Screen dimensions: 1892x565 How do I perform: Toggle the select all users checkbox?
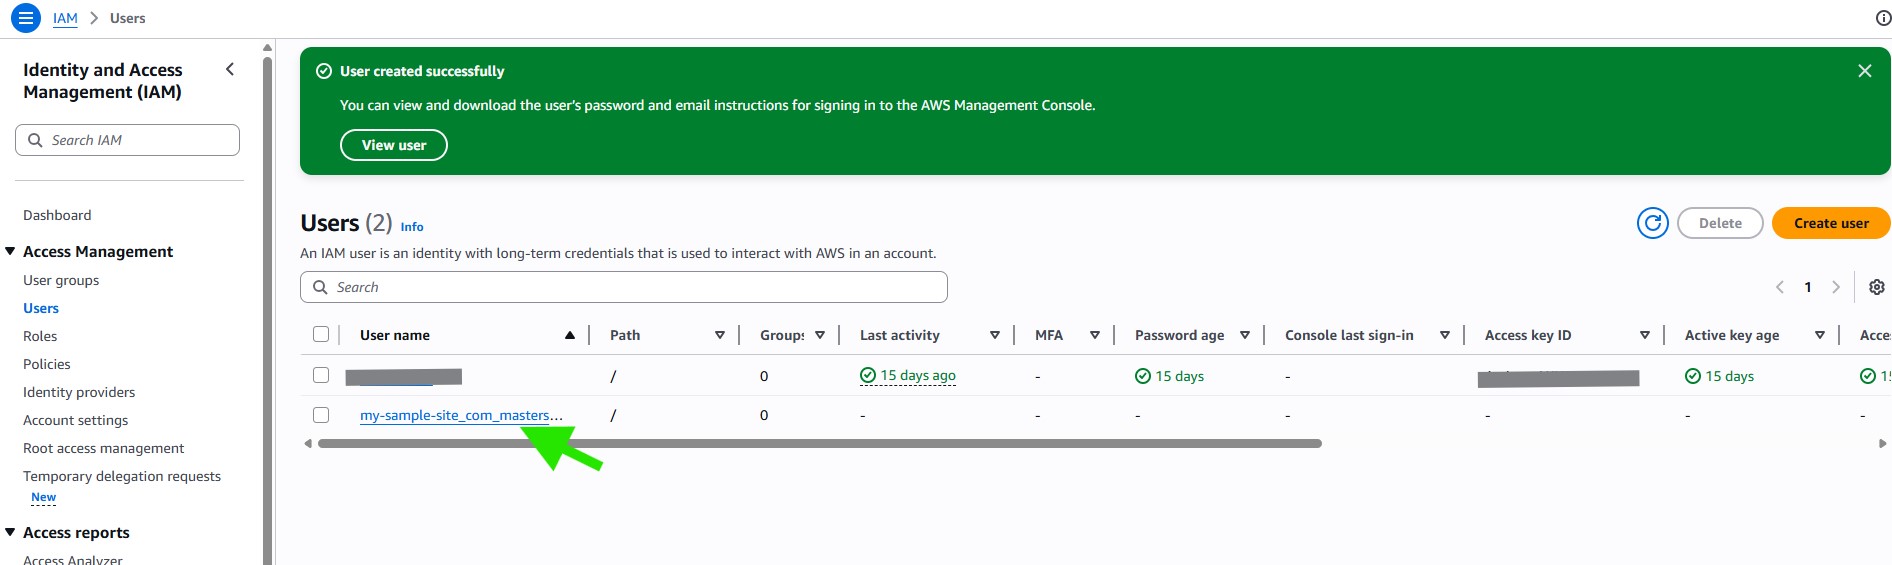click(321, 334)
